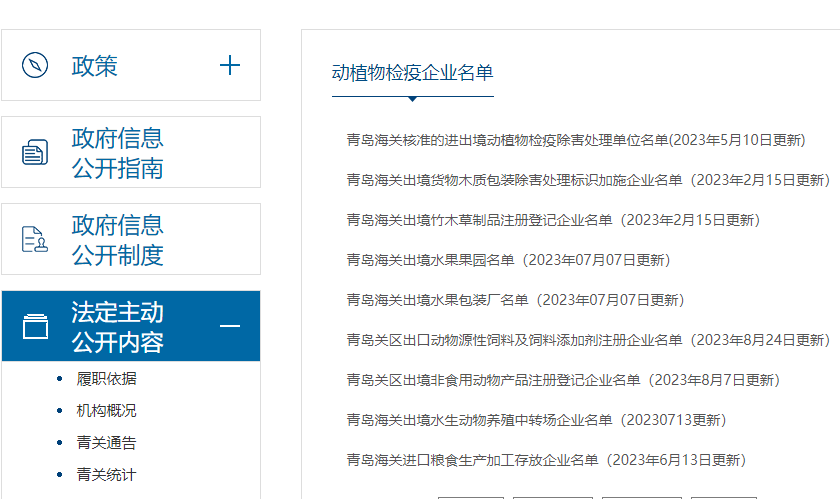Open the 青关通告 submenu link
This screenshot has width=840, height=499.
tap(106, 443)
